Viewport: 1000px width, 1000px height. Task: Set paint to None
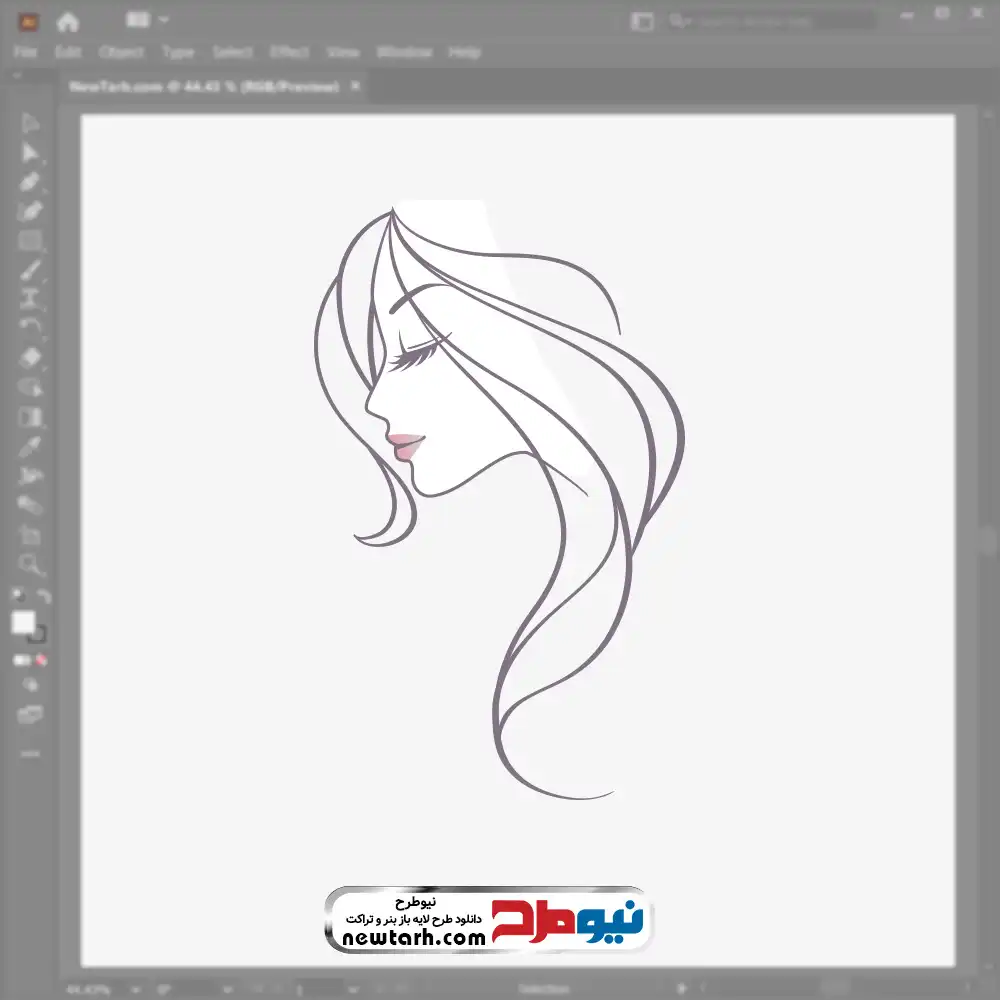click(x=42, y=660)
